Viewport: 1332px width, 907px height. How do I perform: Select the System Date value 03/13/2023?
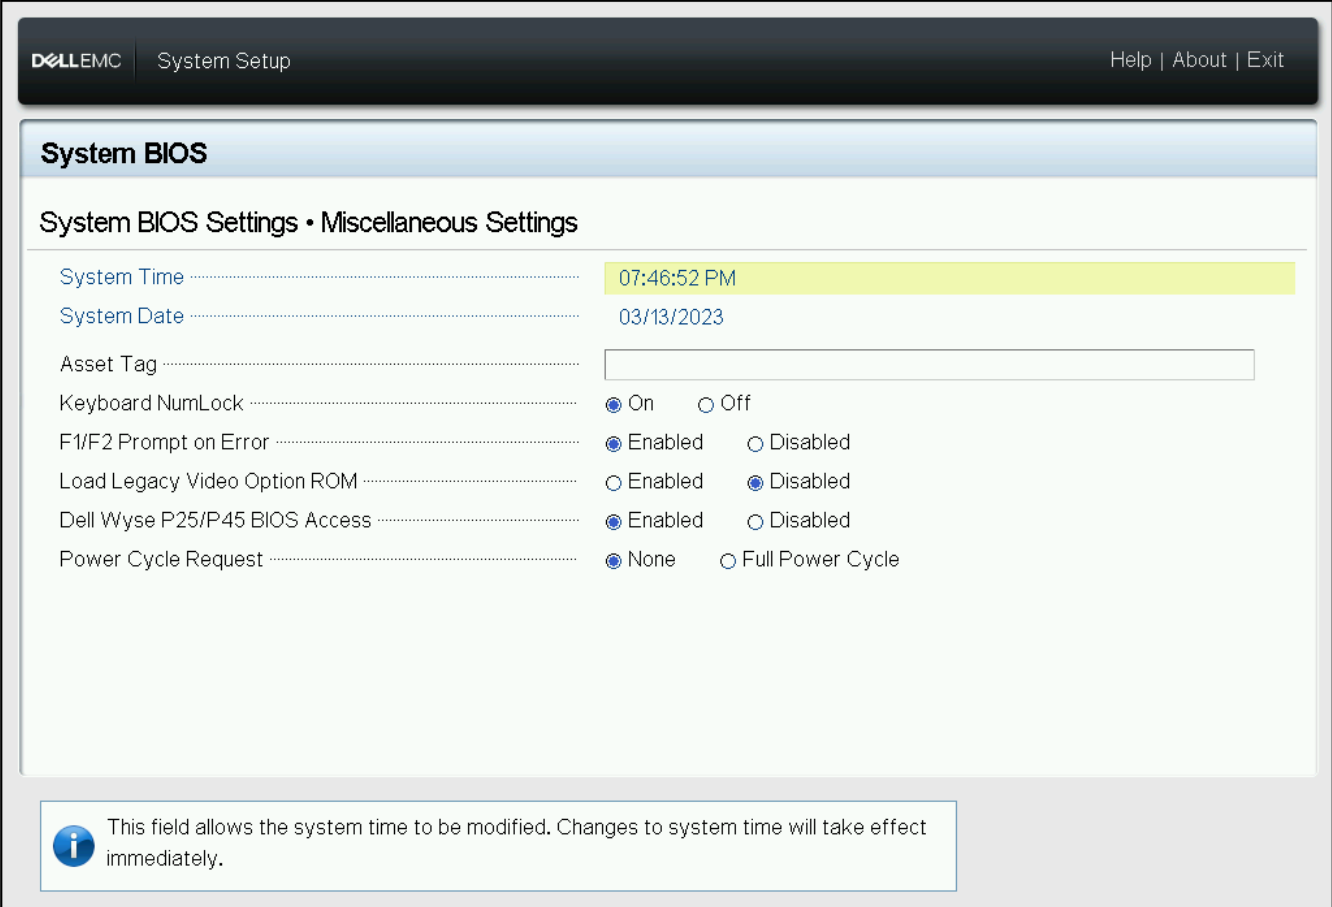tap(671, 317)
